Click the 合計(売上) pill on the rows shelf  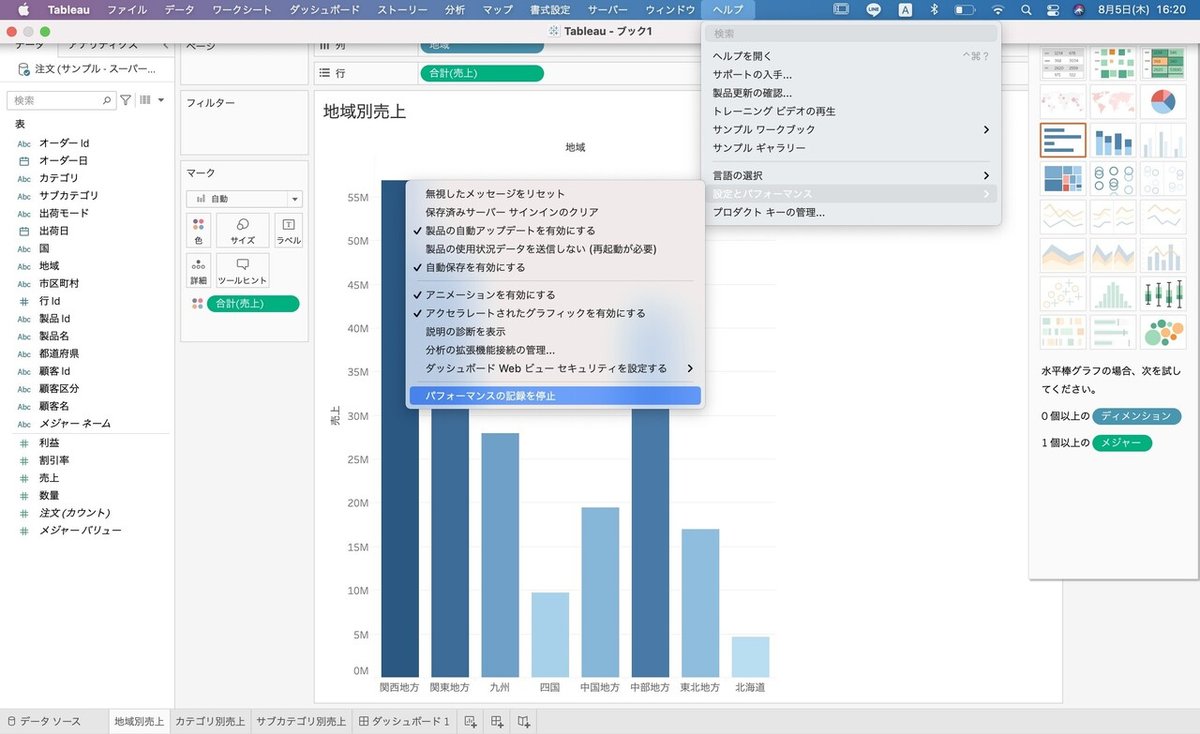click(x=482, y=73)
